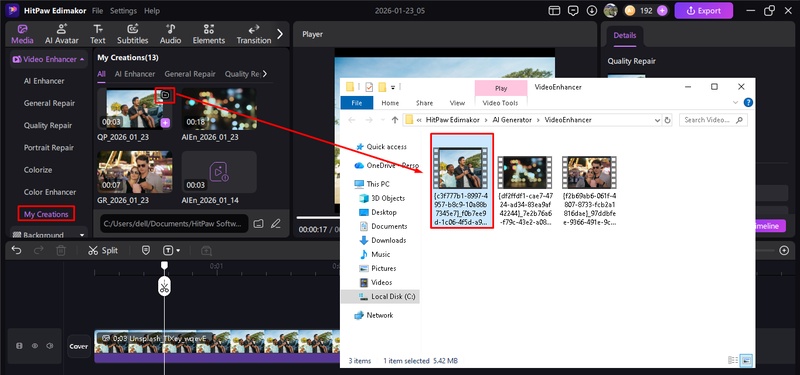Redo the timeline action

coord(38,251)
